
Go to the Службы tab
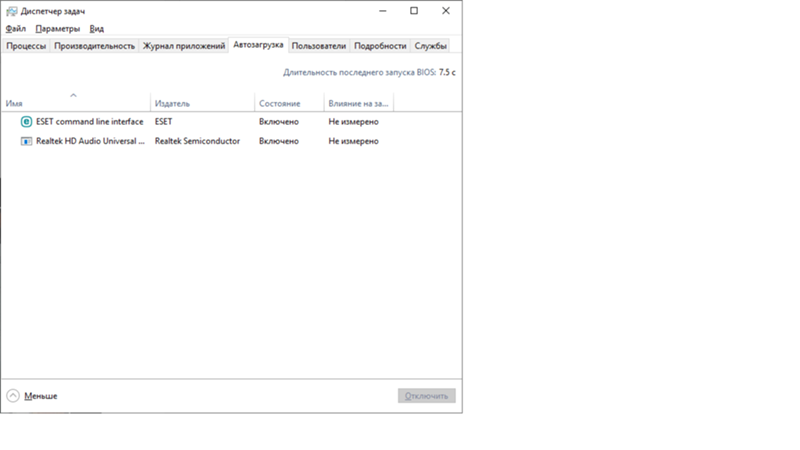coord(430,46)
